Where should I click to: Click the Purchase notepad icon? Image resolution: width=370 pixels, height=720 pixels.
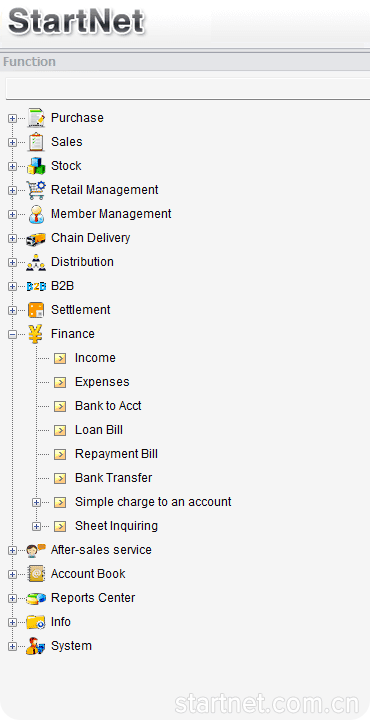[x=36, y=118]
